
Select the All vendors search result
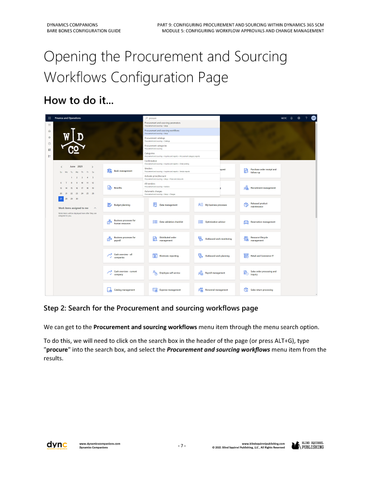(x=182, y=185)
